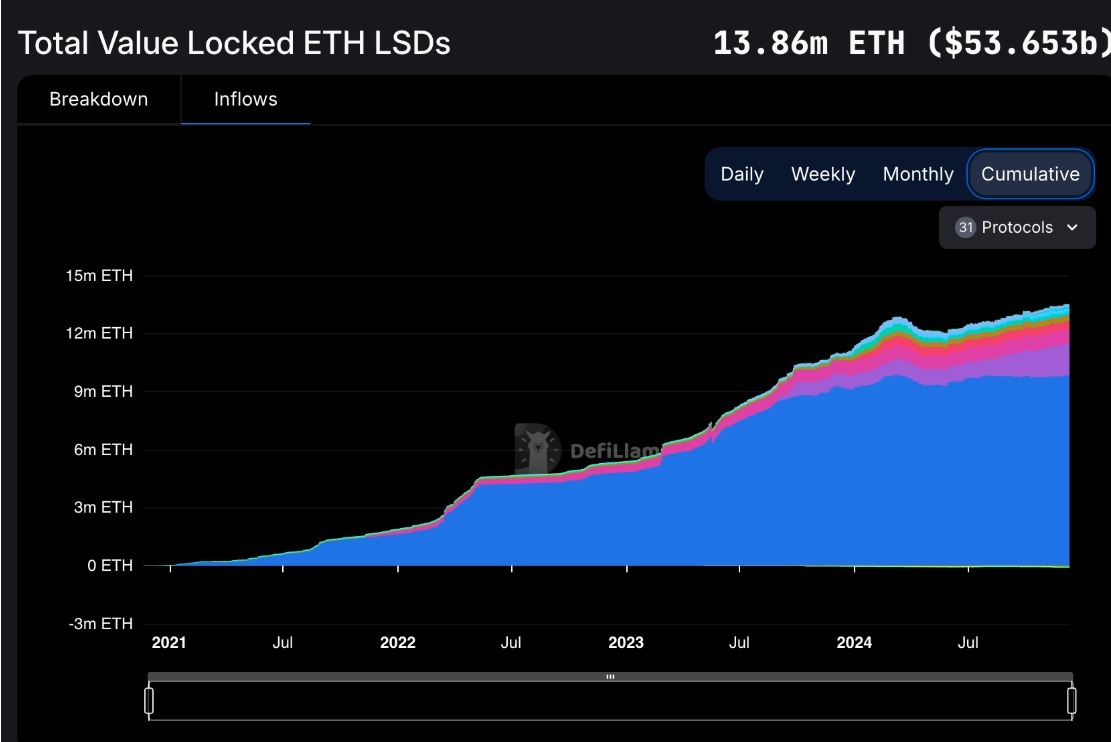
Task: Switch to the Breakdown tab
Action: pyautogui.click(x=98, y=99)
